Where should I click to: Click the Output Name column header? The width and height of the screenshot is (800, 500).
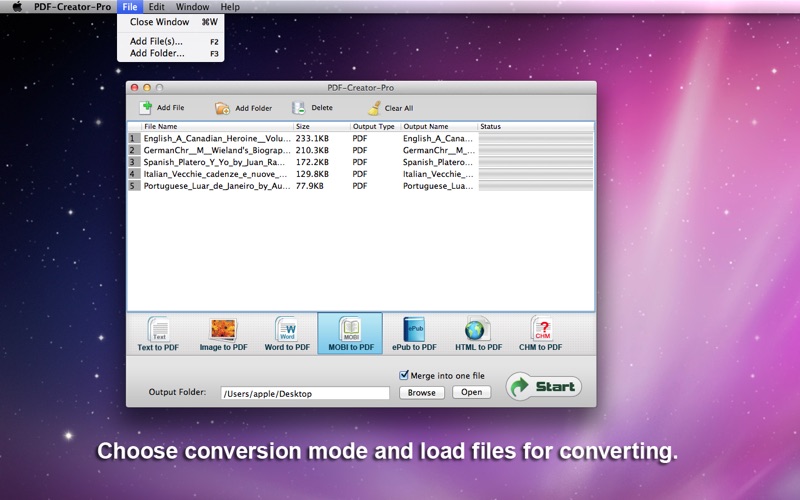[x=439, y=126]
